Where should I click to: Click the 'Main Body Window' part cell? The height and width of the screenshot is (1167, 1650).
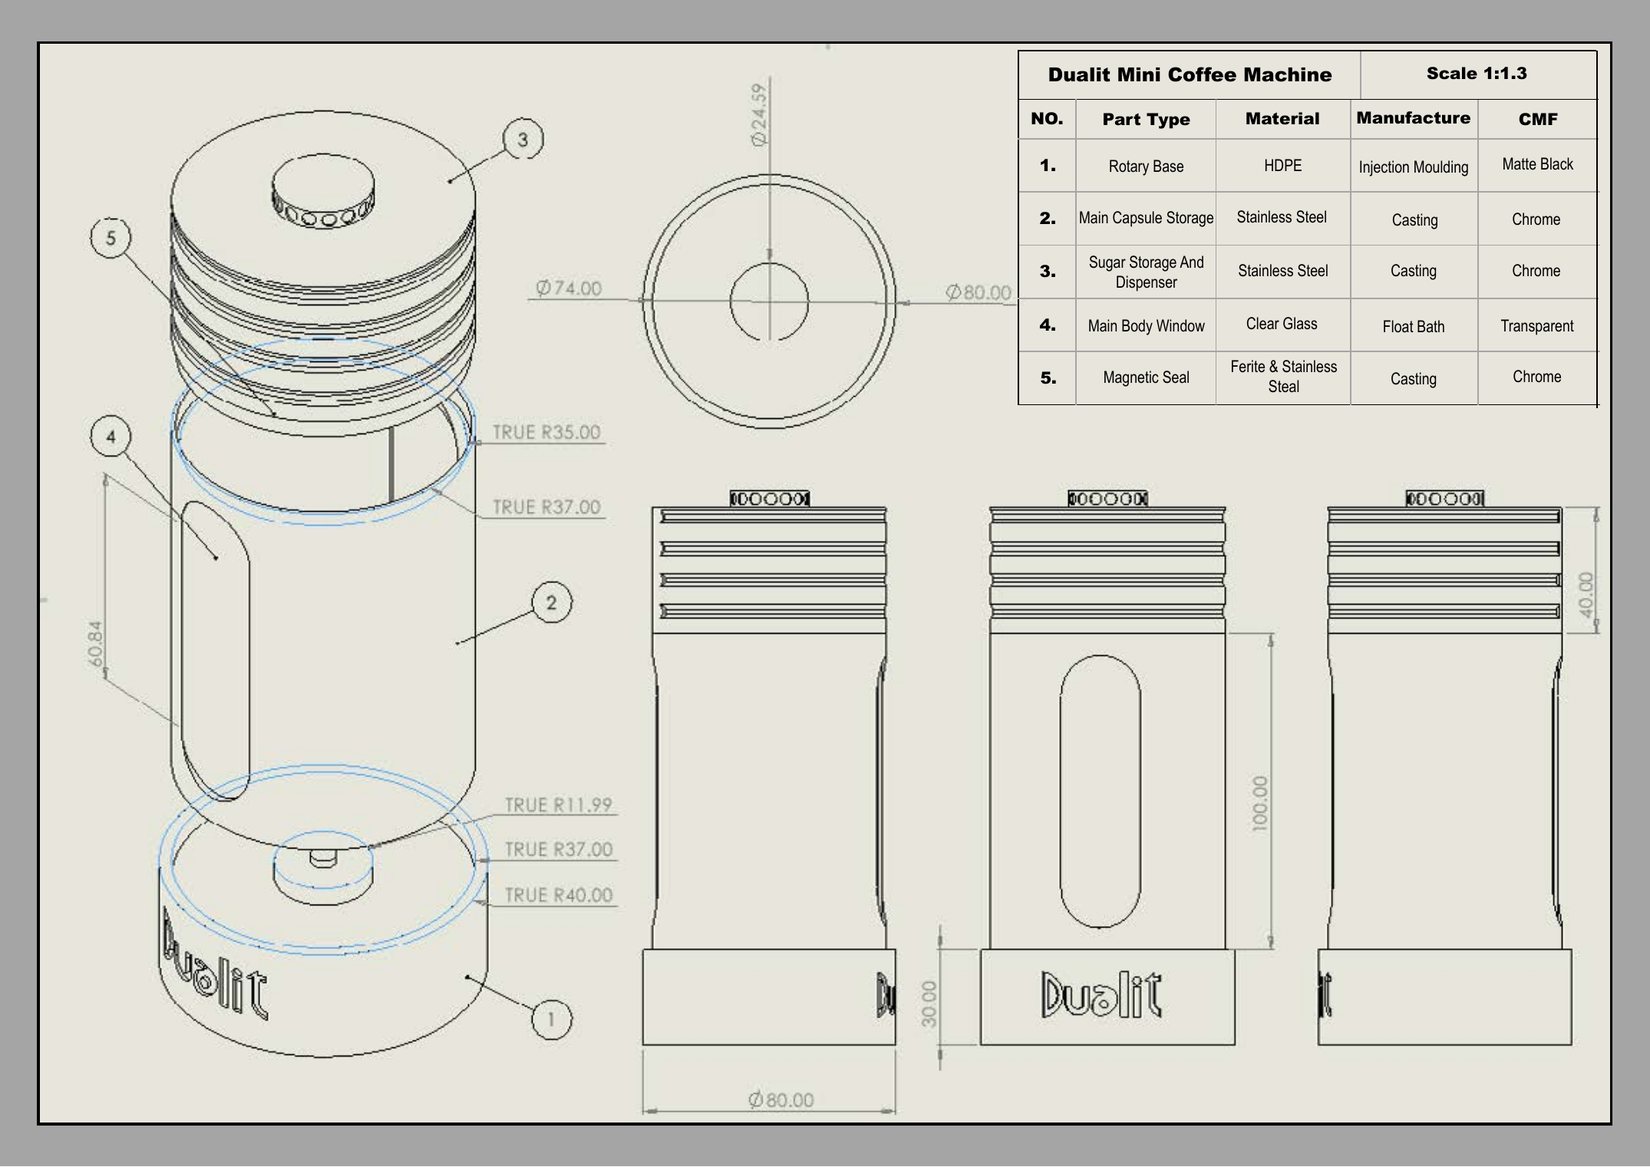coord(1146,326)
